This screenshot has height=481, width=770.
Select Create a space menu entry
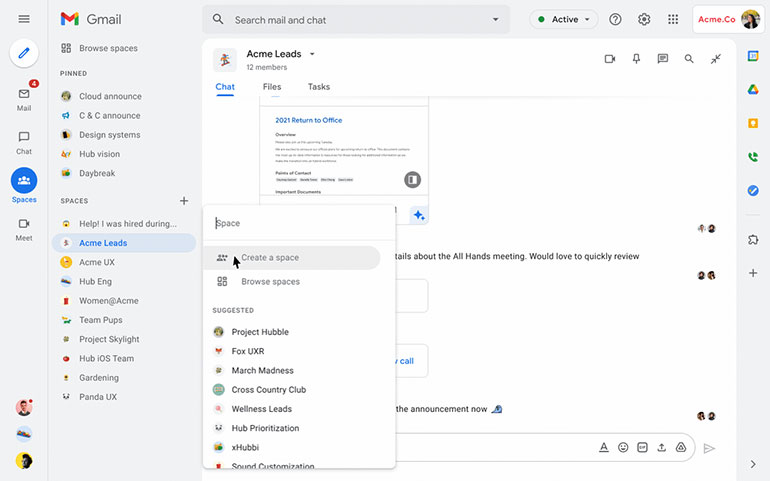point(292,257)
